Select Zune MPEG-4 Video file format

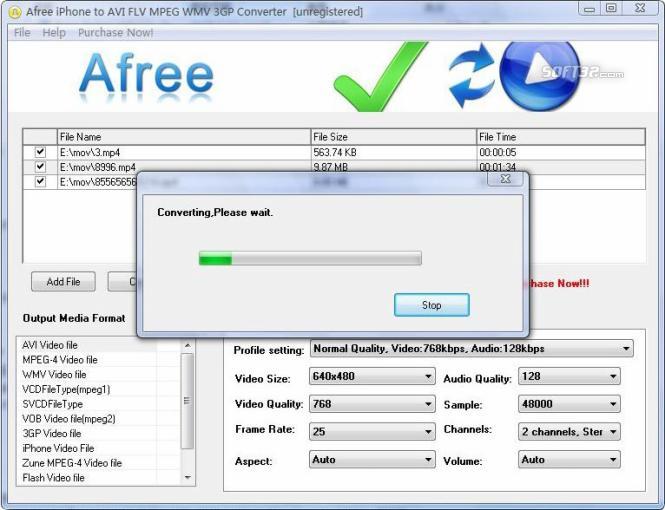click(x=72, y=463)
